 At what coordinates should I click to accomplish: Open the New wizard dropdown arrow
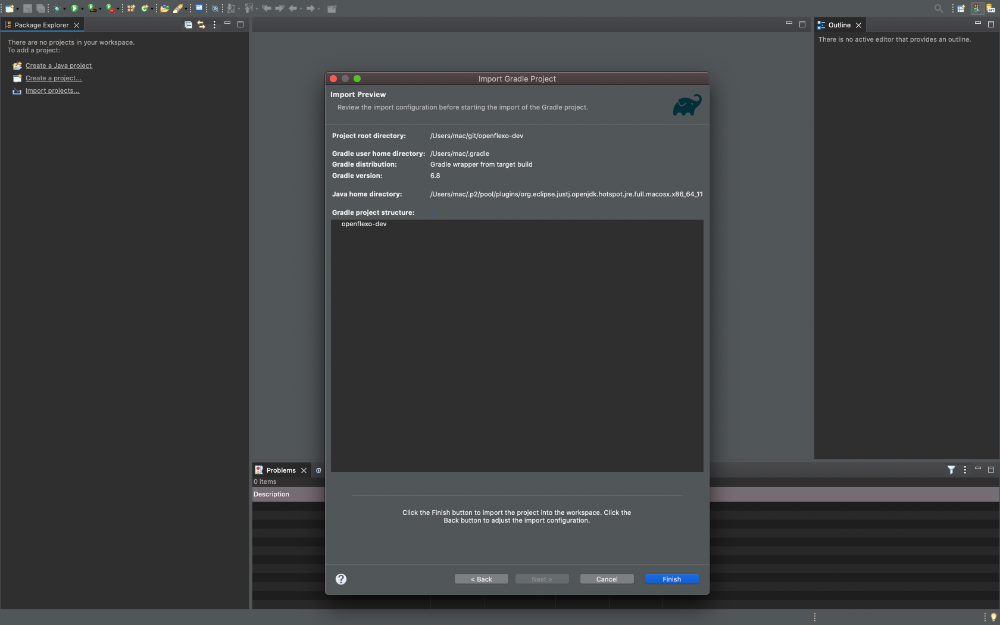click(x=18, y=9)
